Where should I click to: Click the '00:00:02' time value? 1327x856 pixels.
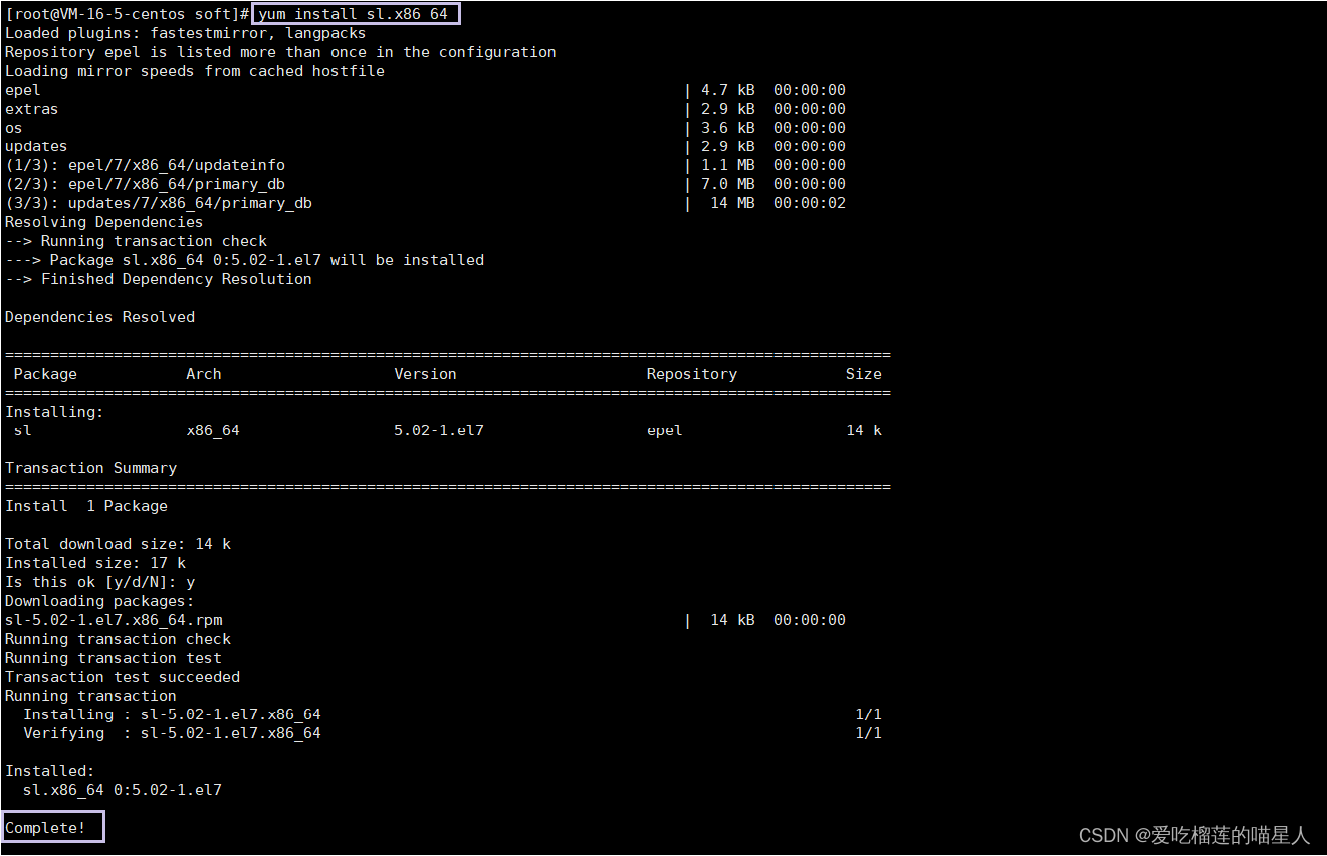coord(810,203)
